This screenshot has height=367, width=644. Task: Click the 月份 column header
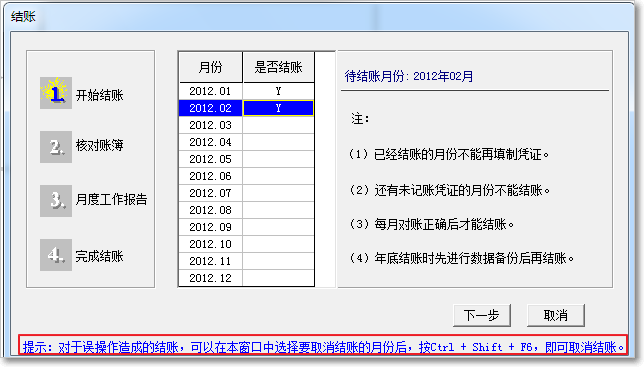point(210,67)
